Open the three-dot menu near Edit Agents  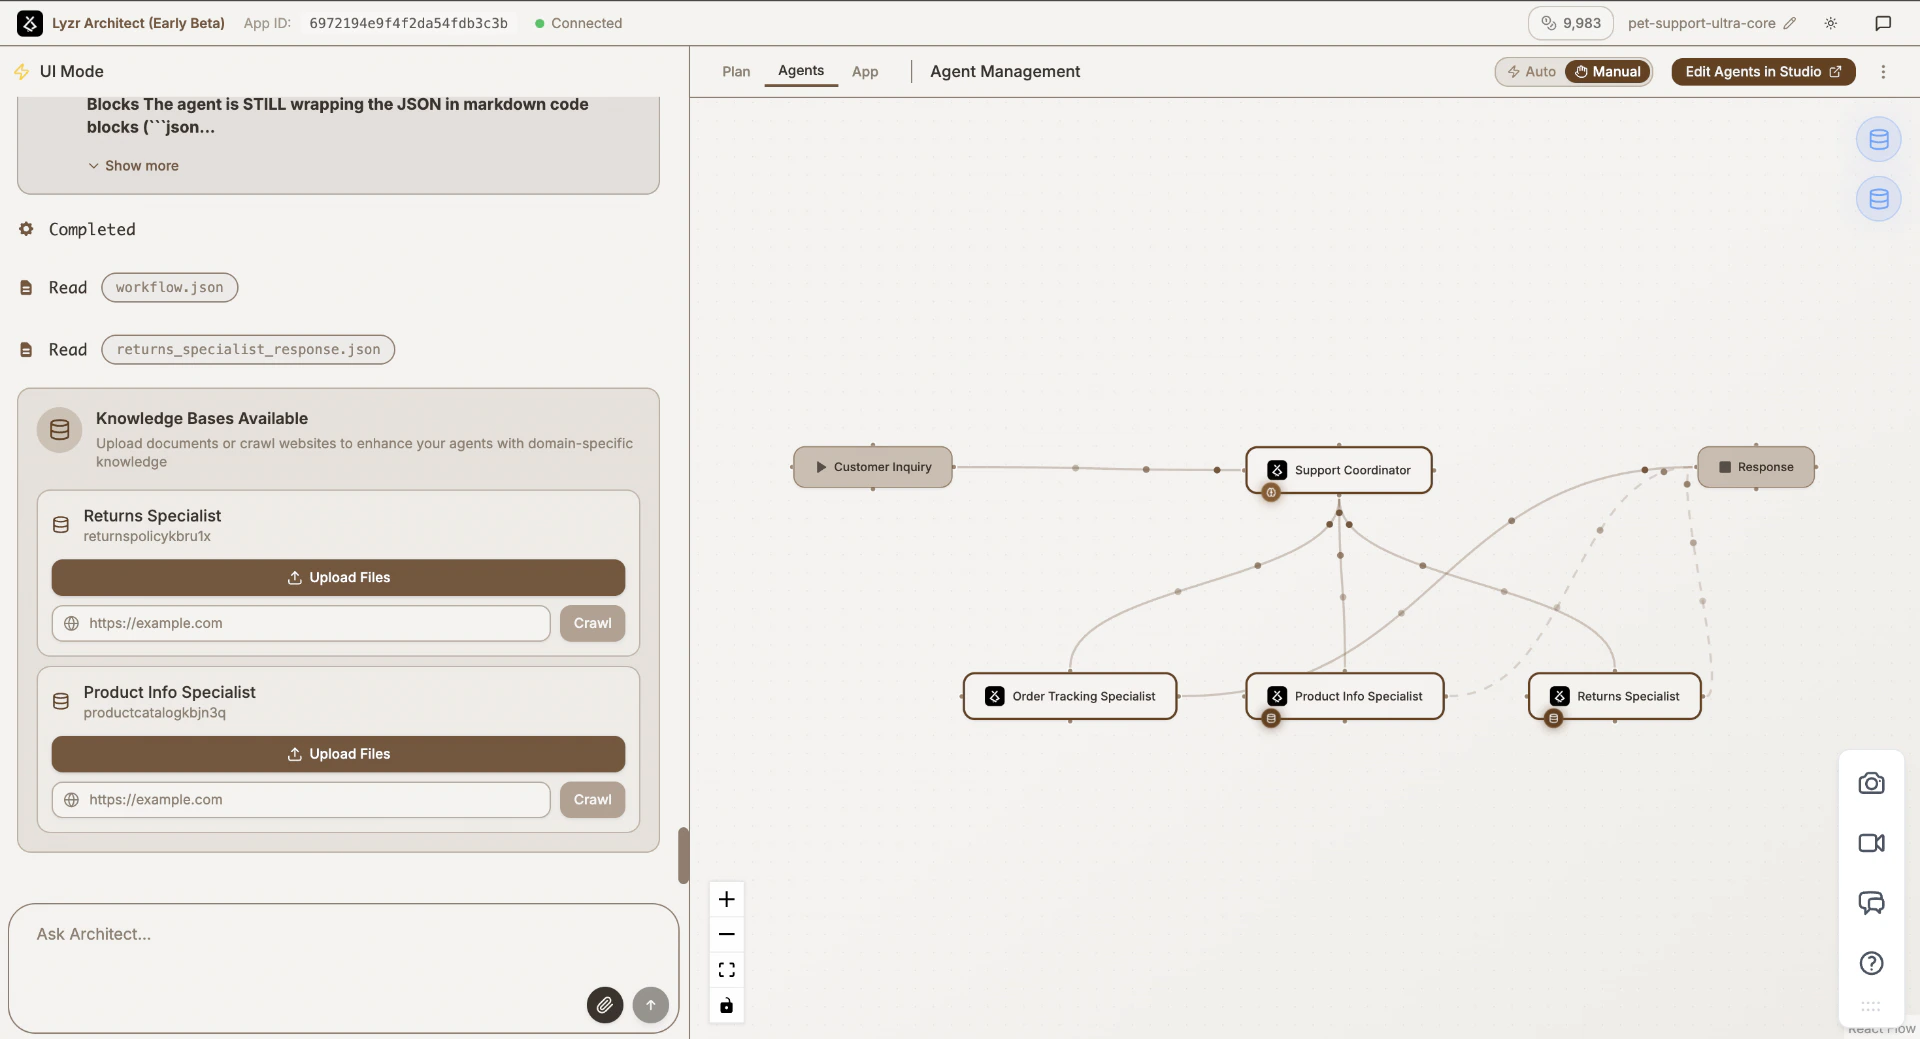tap(1884, 71)
